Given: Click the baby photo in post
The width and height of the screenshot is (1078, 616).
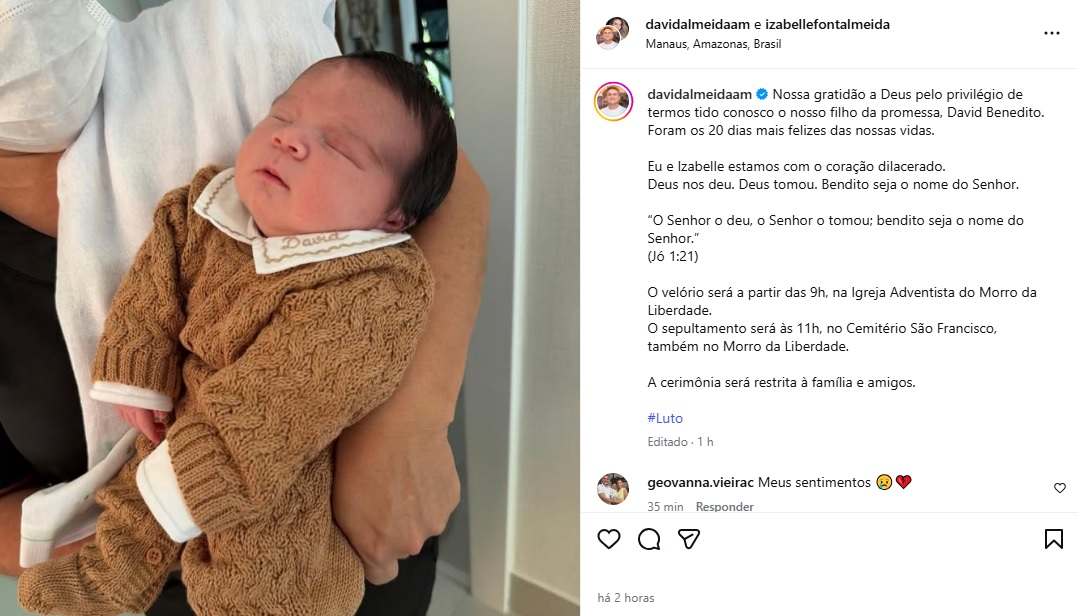Looking at the screenshot, I should pyautogui.click(x=289, y=308).
